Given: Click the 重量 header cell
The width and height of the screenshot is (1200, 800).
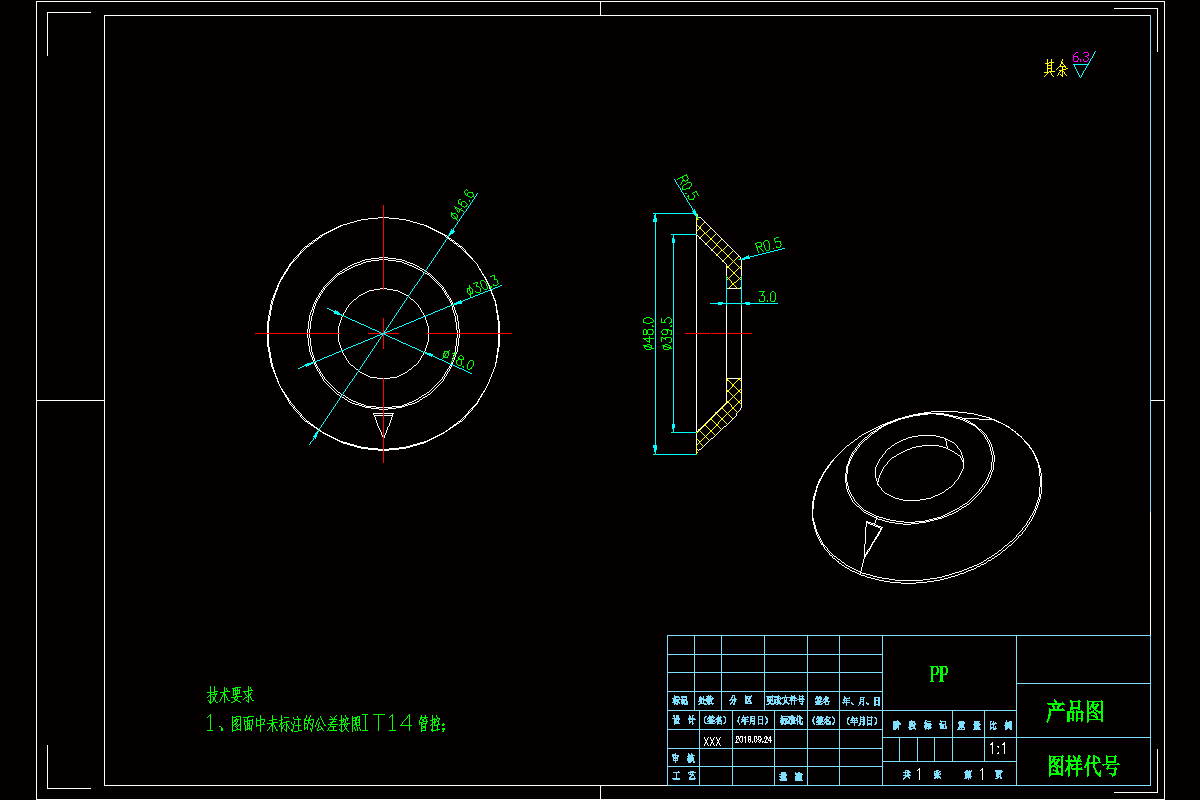Looking at the screenshot, I should [x=968, y=724].
